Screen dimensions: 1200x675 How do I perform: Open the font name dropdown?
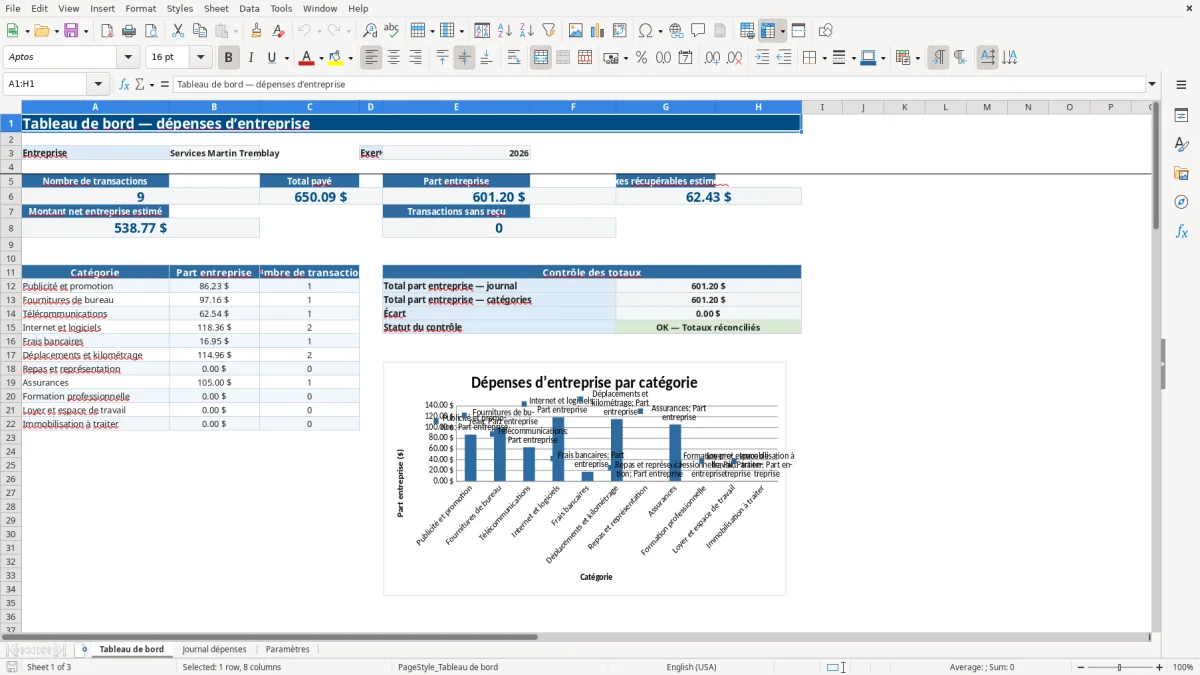127,58
